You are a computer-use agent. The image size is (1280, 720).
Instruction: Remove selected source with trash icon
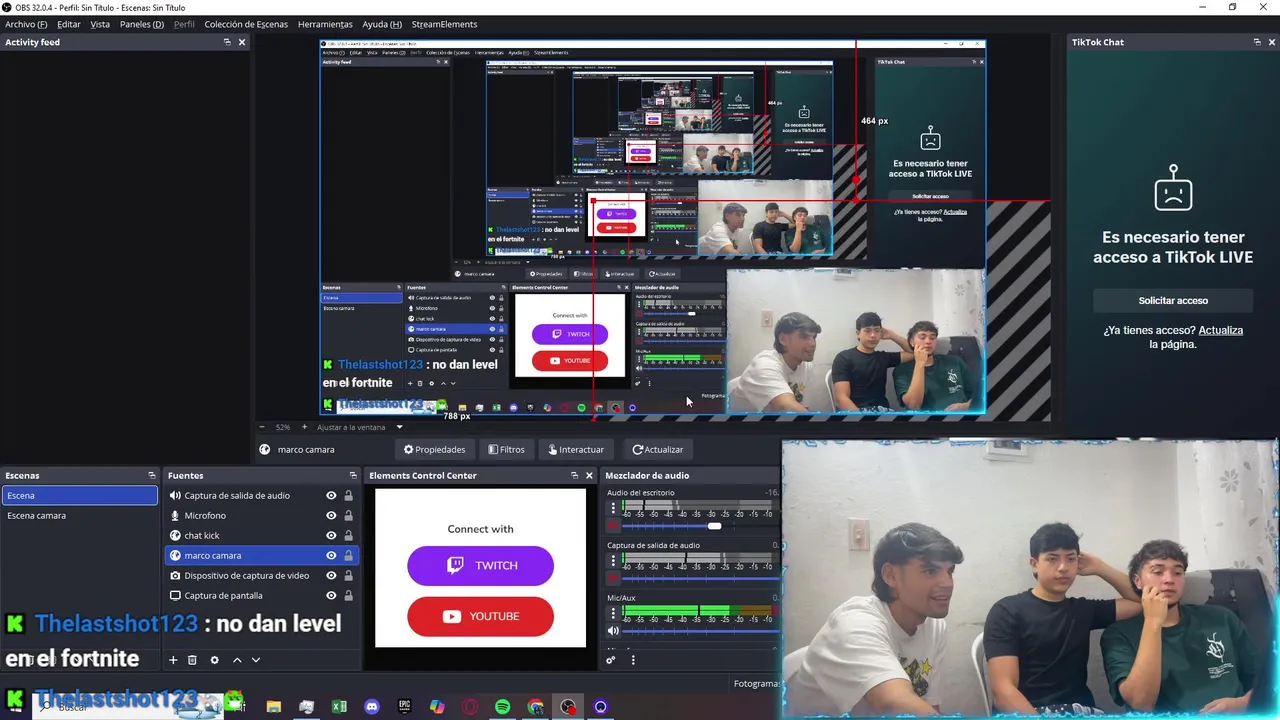[x=192, y=660]
